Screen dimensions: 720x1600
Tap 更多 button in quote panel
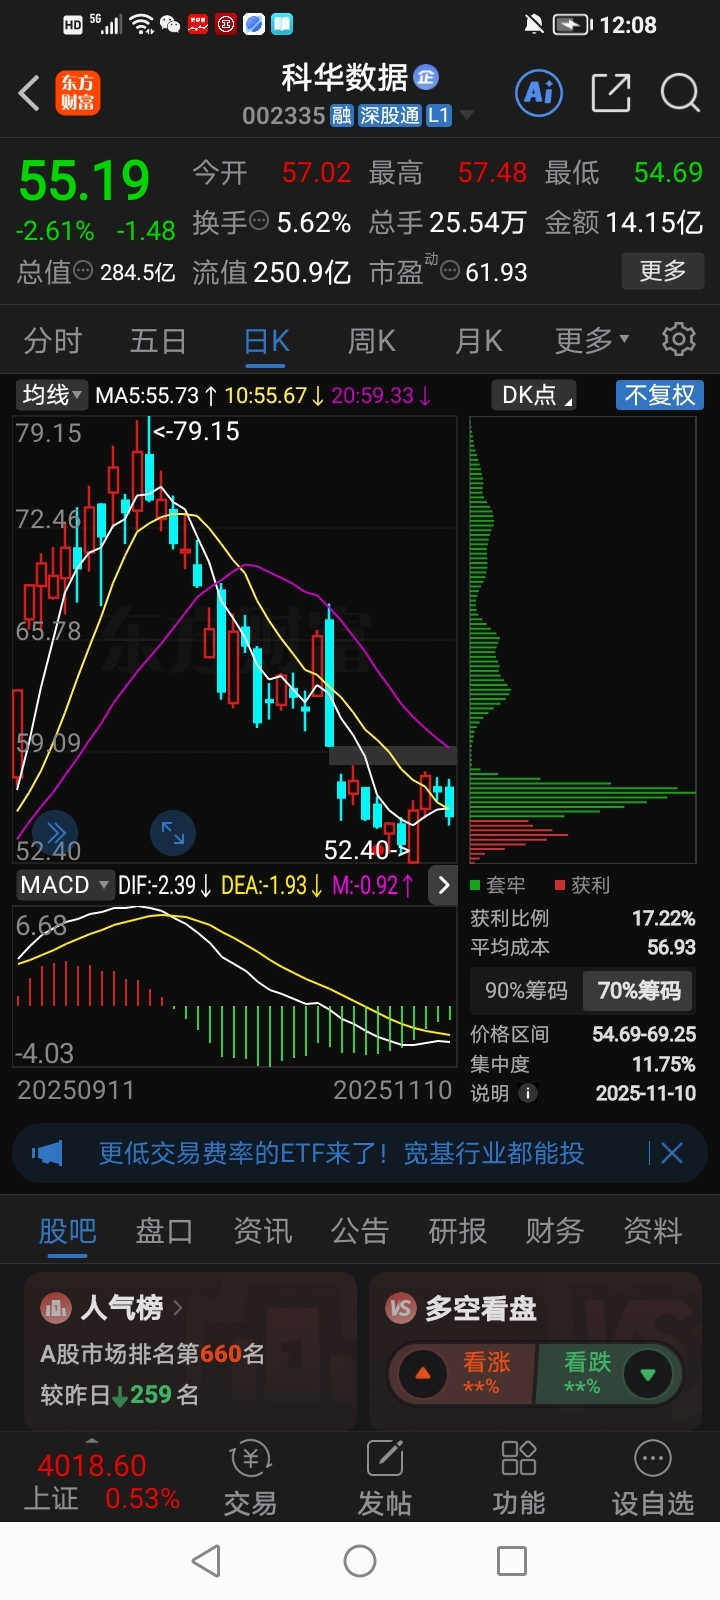click(x=663, y=270)
